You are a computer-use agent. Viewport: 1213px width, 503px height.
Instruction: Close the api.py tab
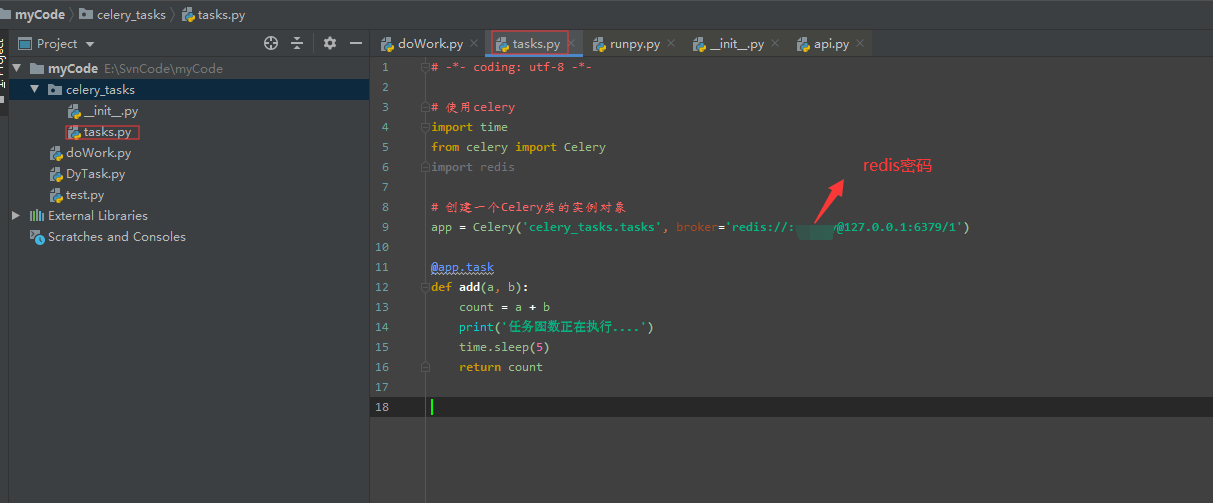(x=861, y=44)
